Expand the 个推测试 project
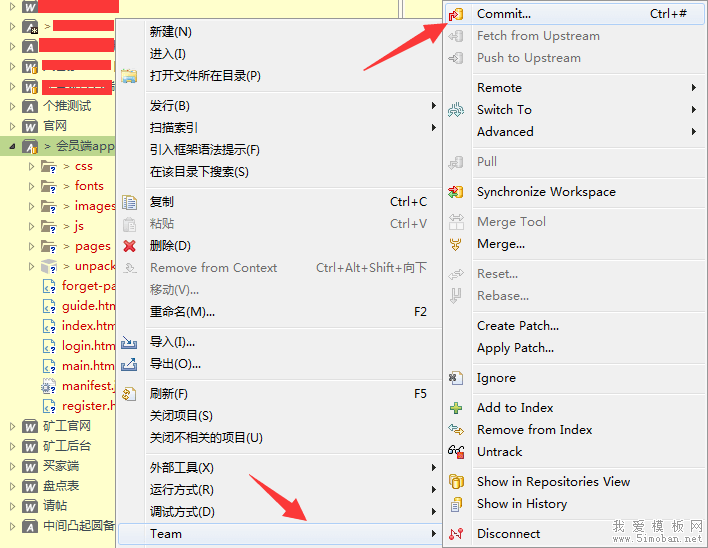Screen dimensions: 708x548 coord(12,107)
